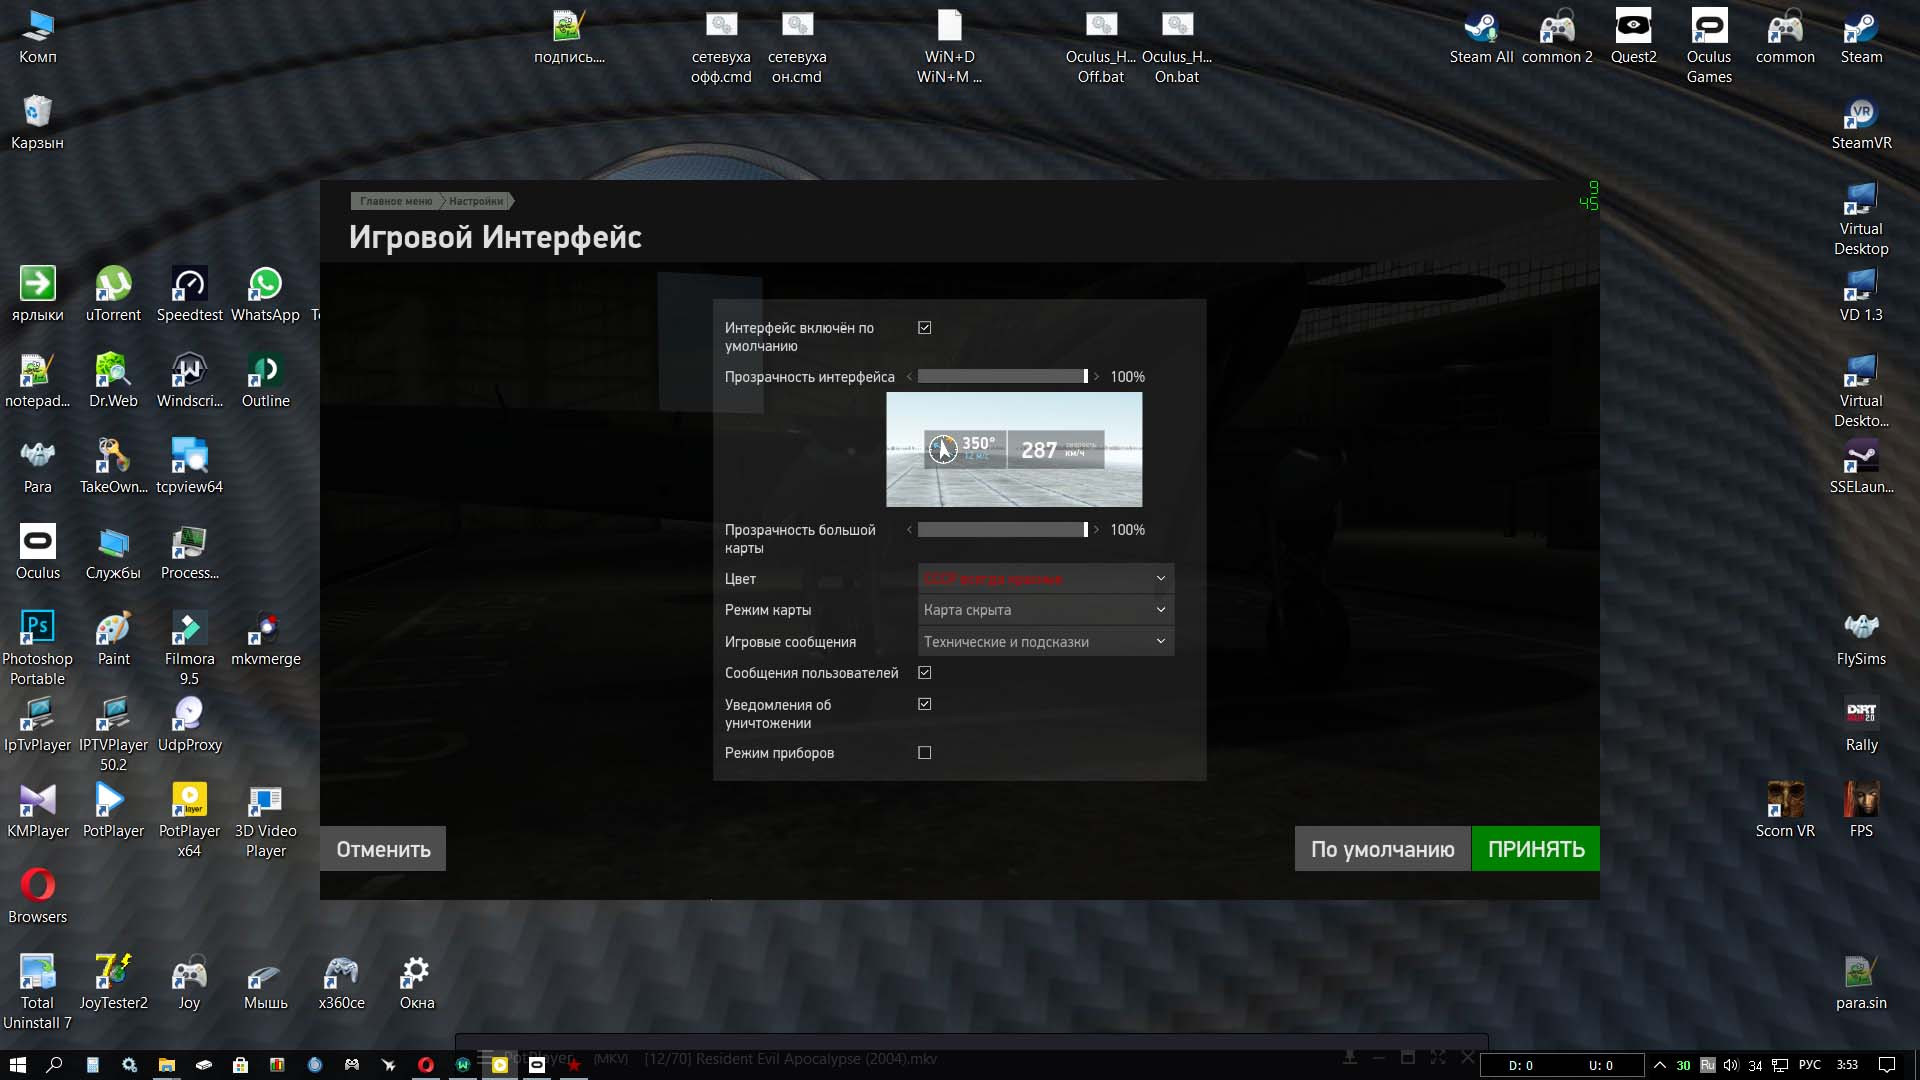1920x1080 pixels.
Task: Open the SSELaun... desktop icon
Action: (1861, 467)
